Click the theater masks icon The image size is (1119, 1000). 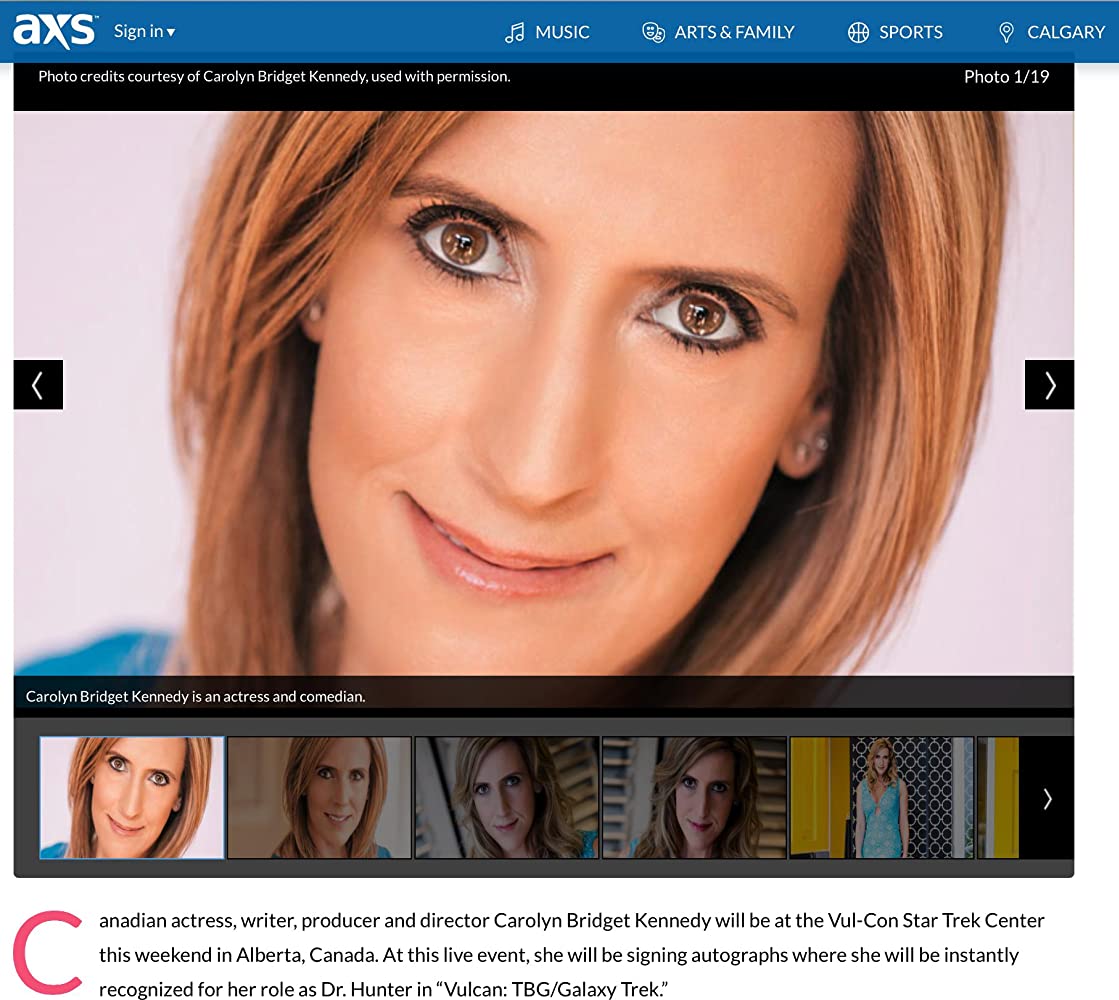tap(653, 33)
